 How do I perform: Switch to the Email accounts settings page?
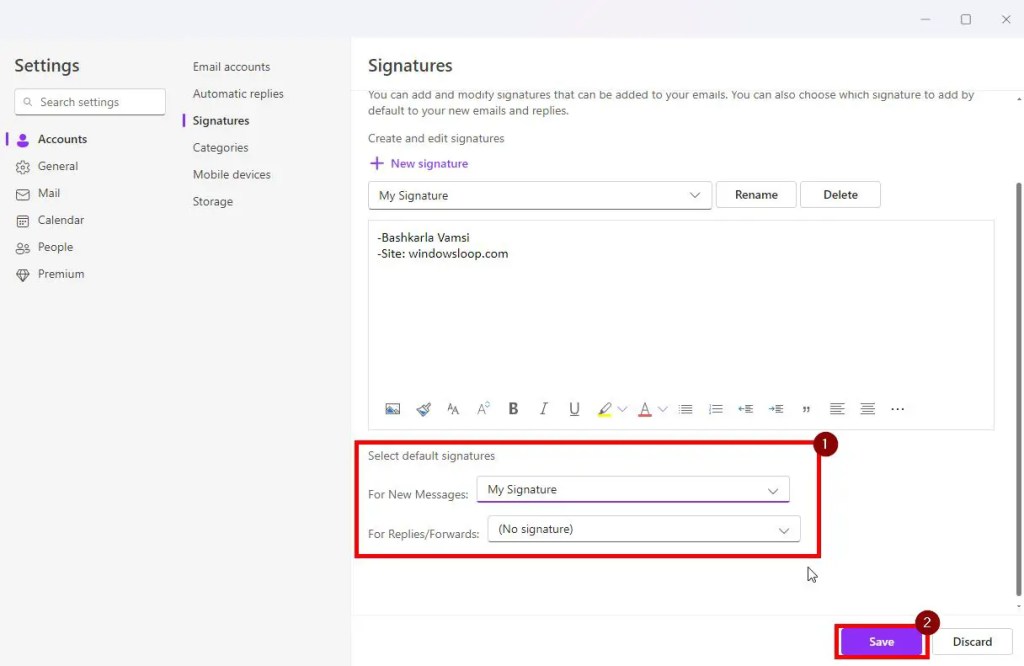point(231,66)
